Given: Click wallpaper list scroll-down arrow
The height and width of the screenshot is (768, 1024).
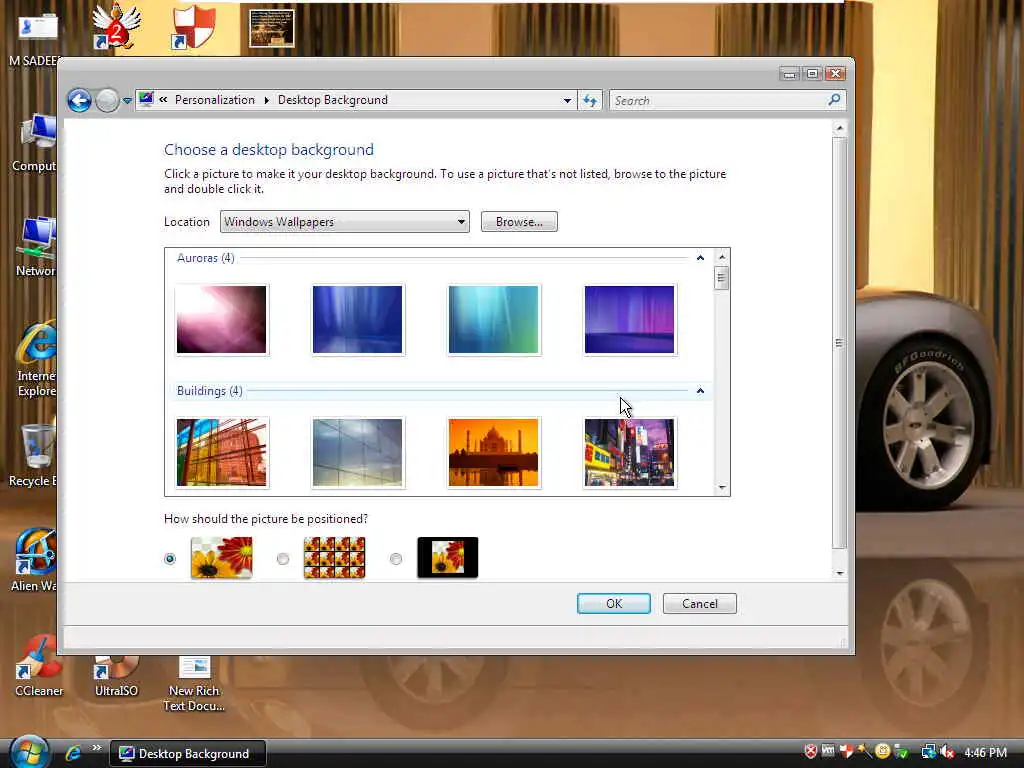Looking at the screenshot, I should (722, 487).
